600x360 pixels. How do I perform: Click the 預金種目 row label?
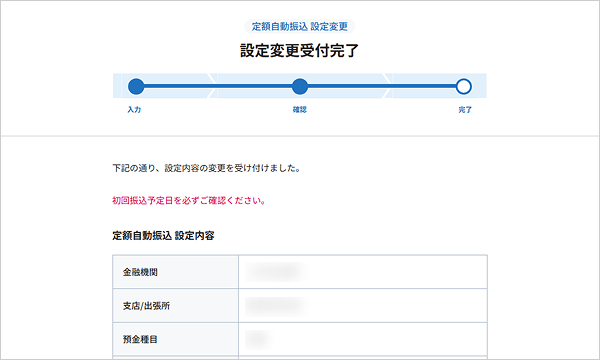[140, 339]
